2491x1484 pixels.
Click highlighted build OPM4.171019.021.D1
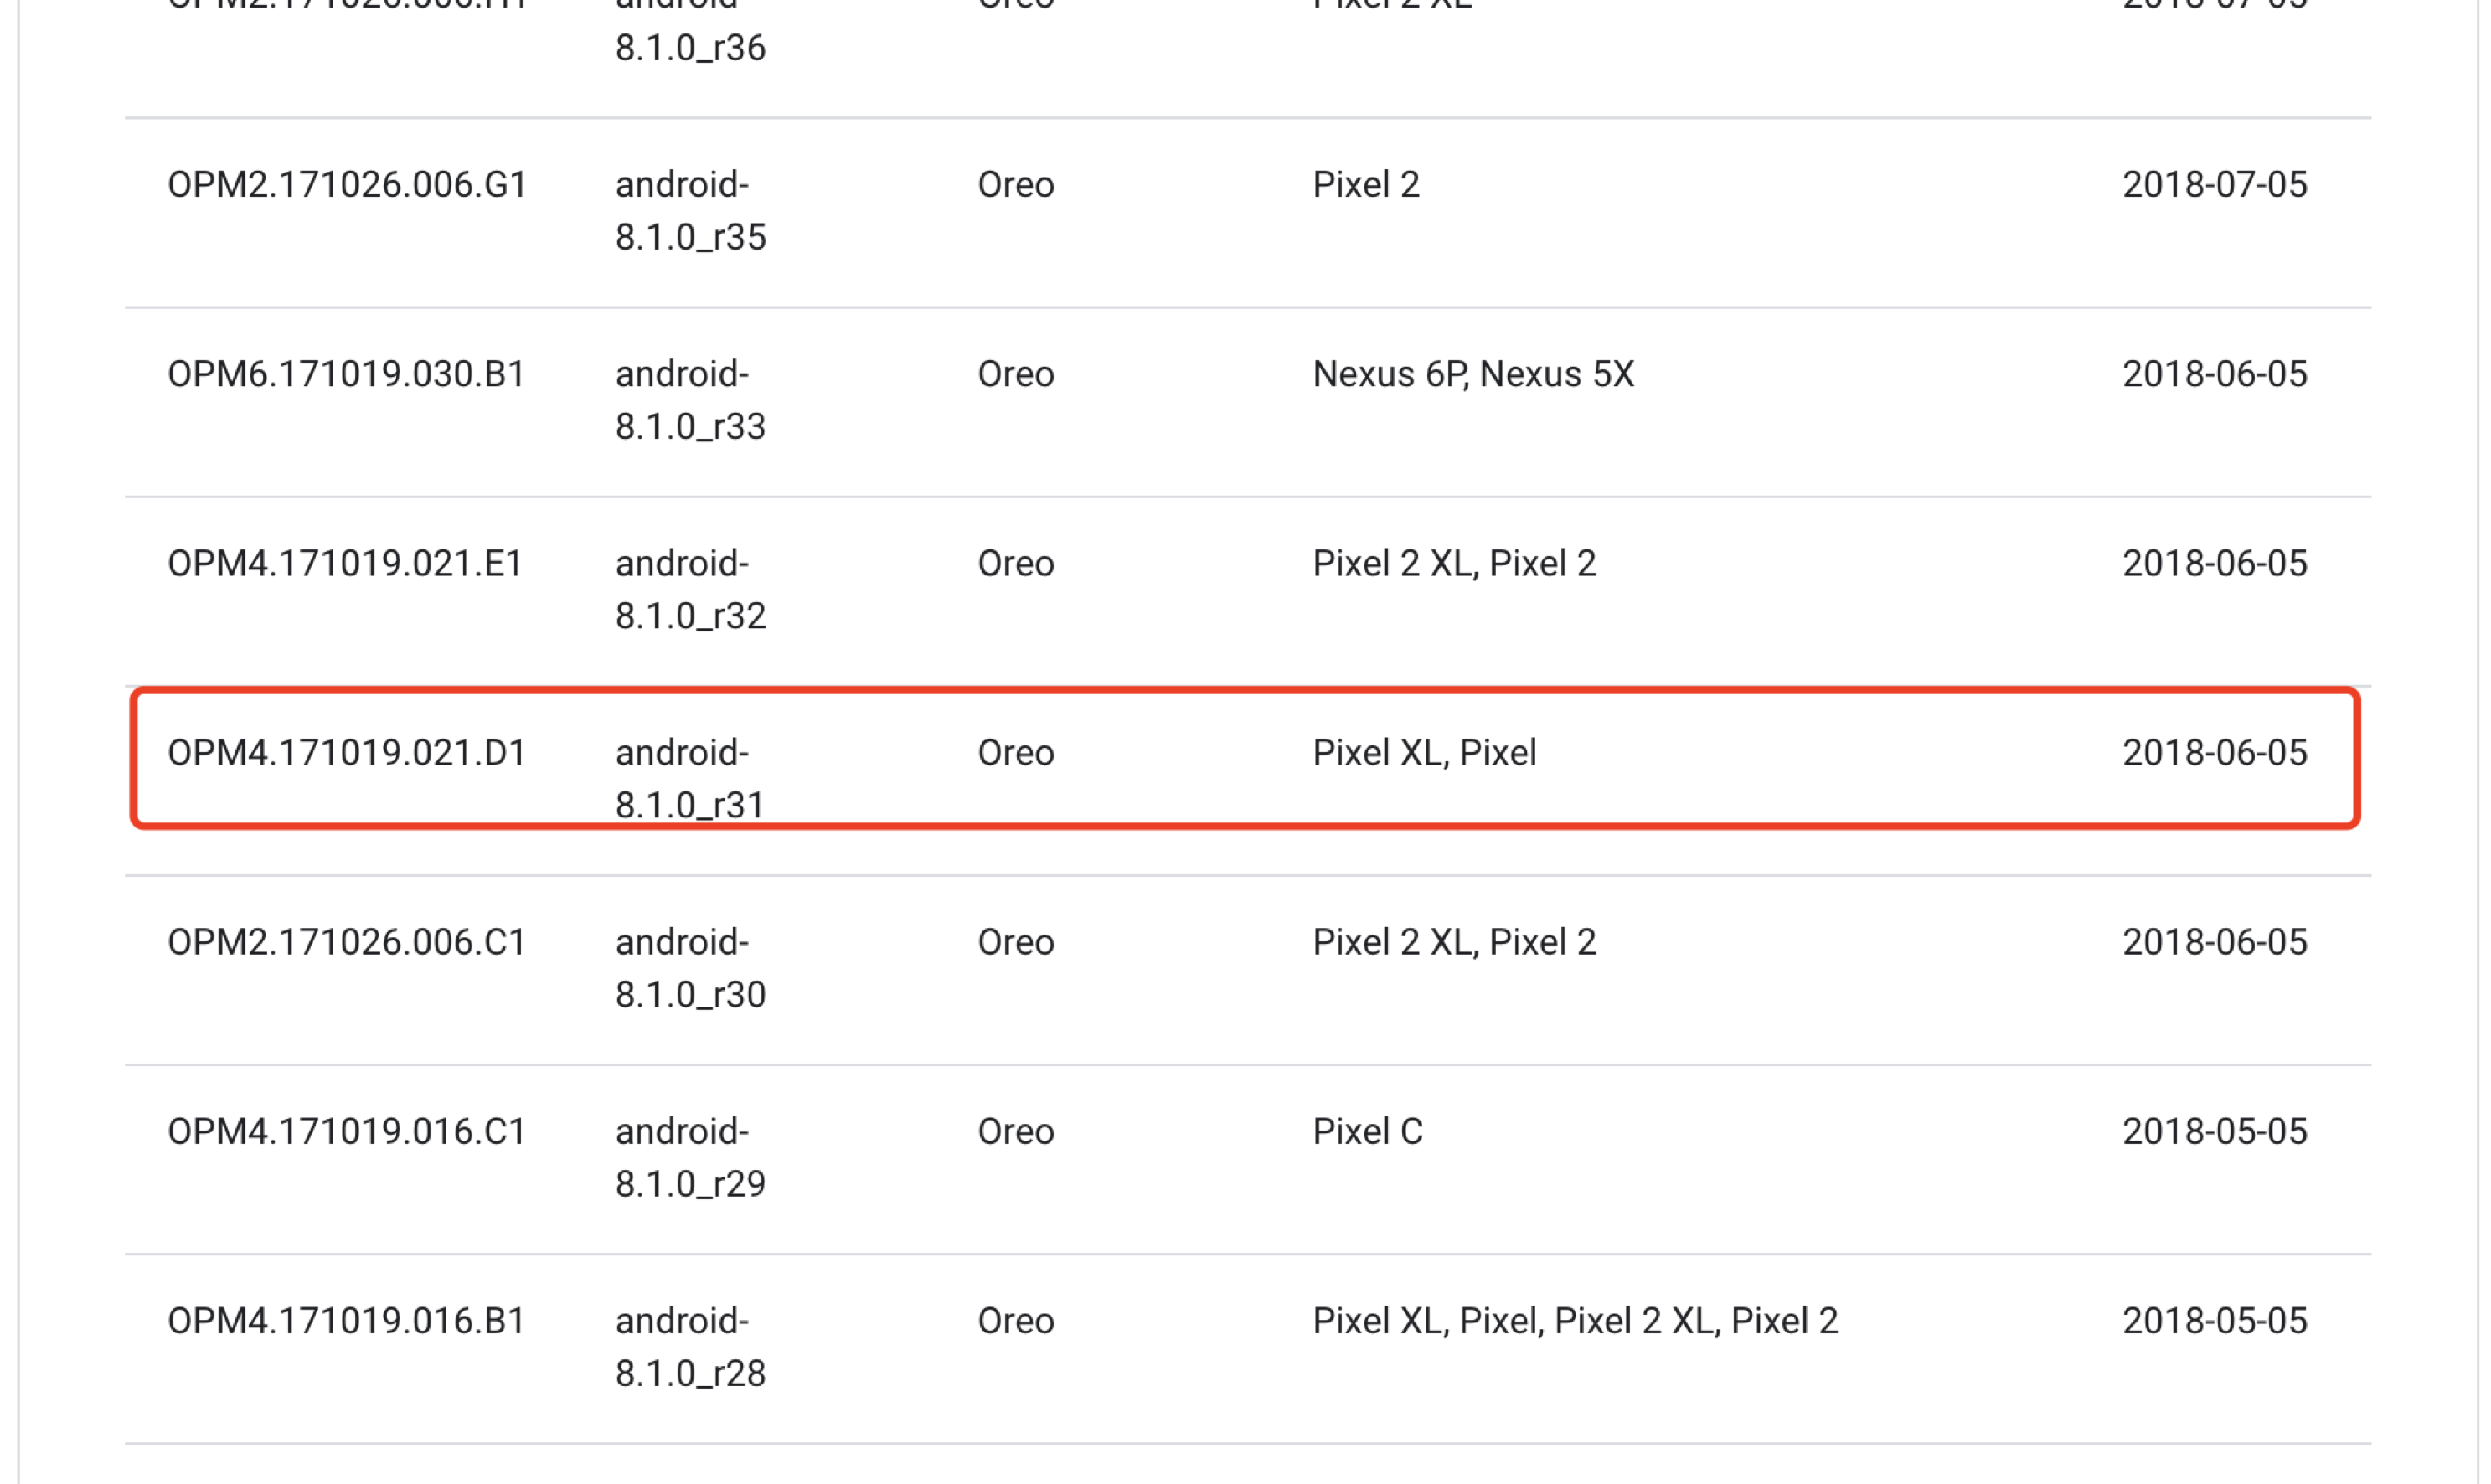click(347, 753)
